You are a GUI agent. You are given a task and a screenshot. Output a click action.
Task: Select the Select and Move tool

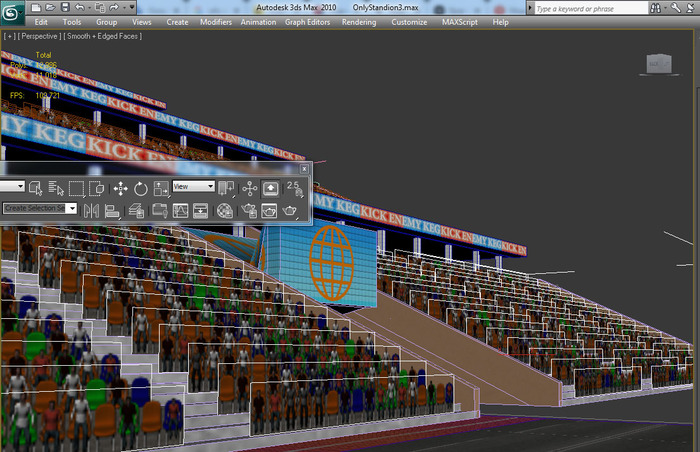tap(120, 187)
